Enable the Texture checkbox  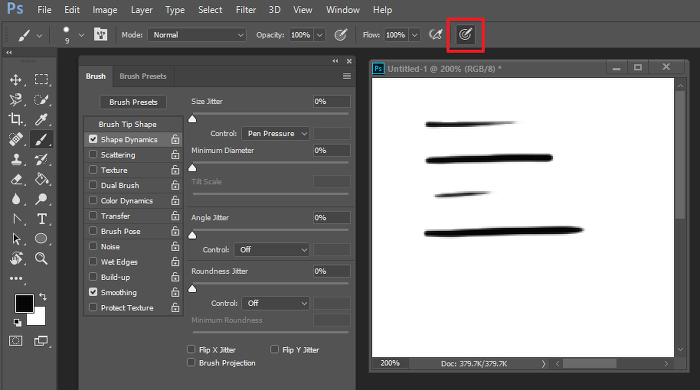(x=93, y=170)
